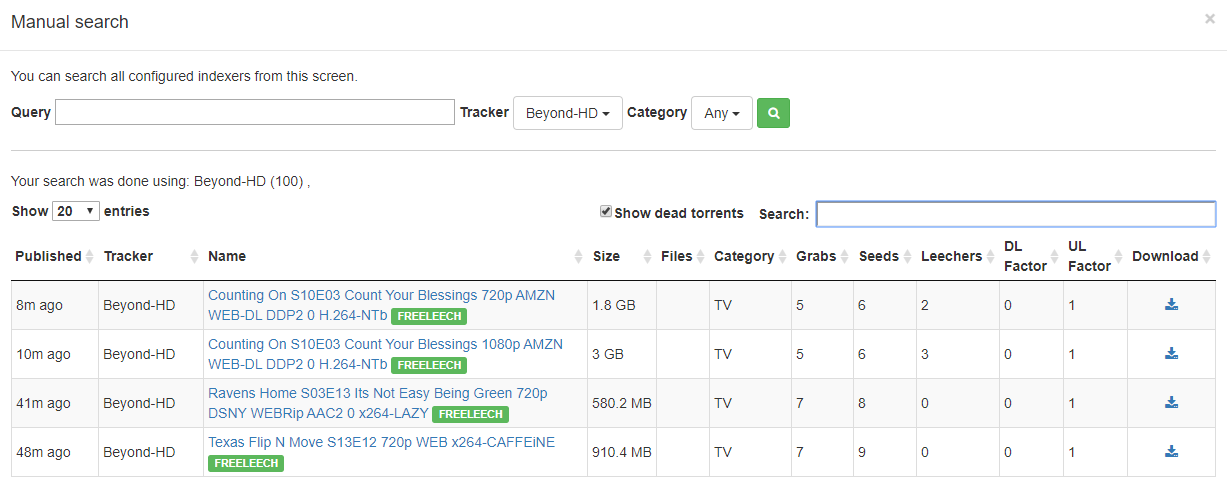The image size is (1227, 477).
Task: Download the Texas Flip N Move torrent
Action: coord(1171,452)
